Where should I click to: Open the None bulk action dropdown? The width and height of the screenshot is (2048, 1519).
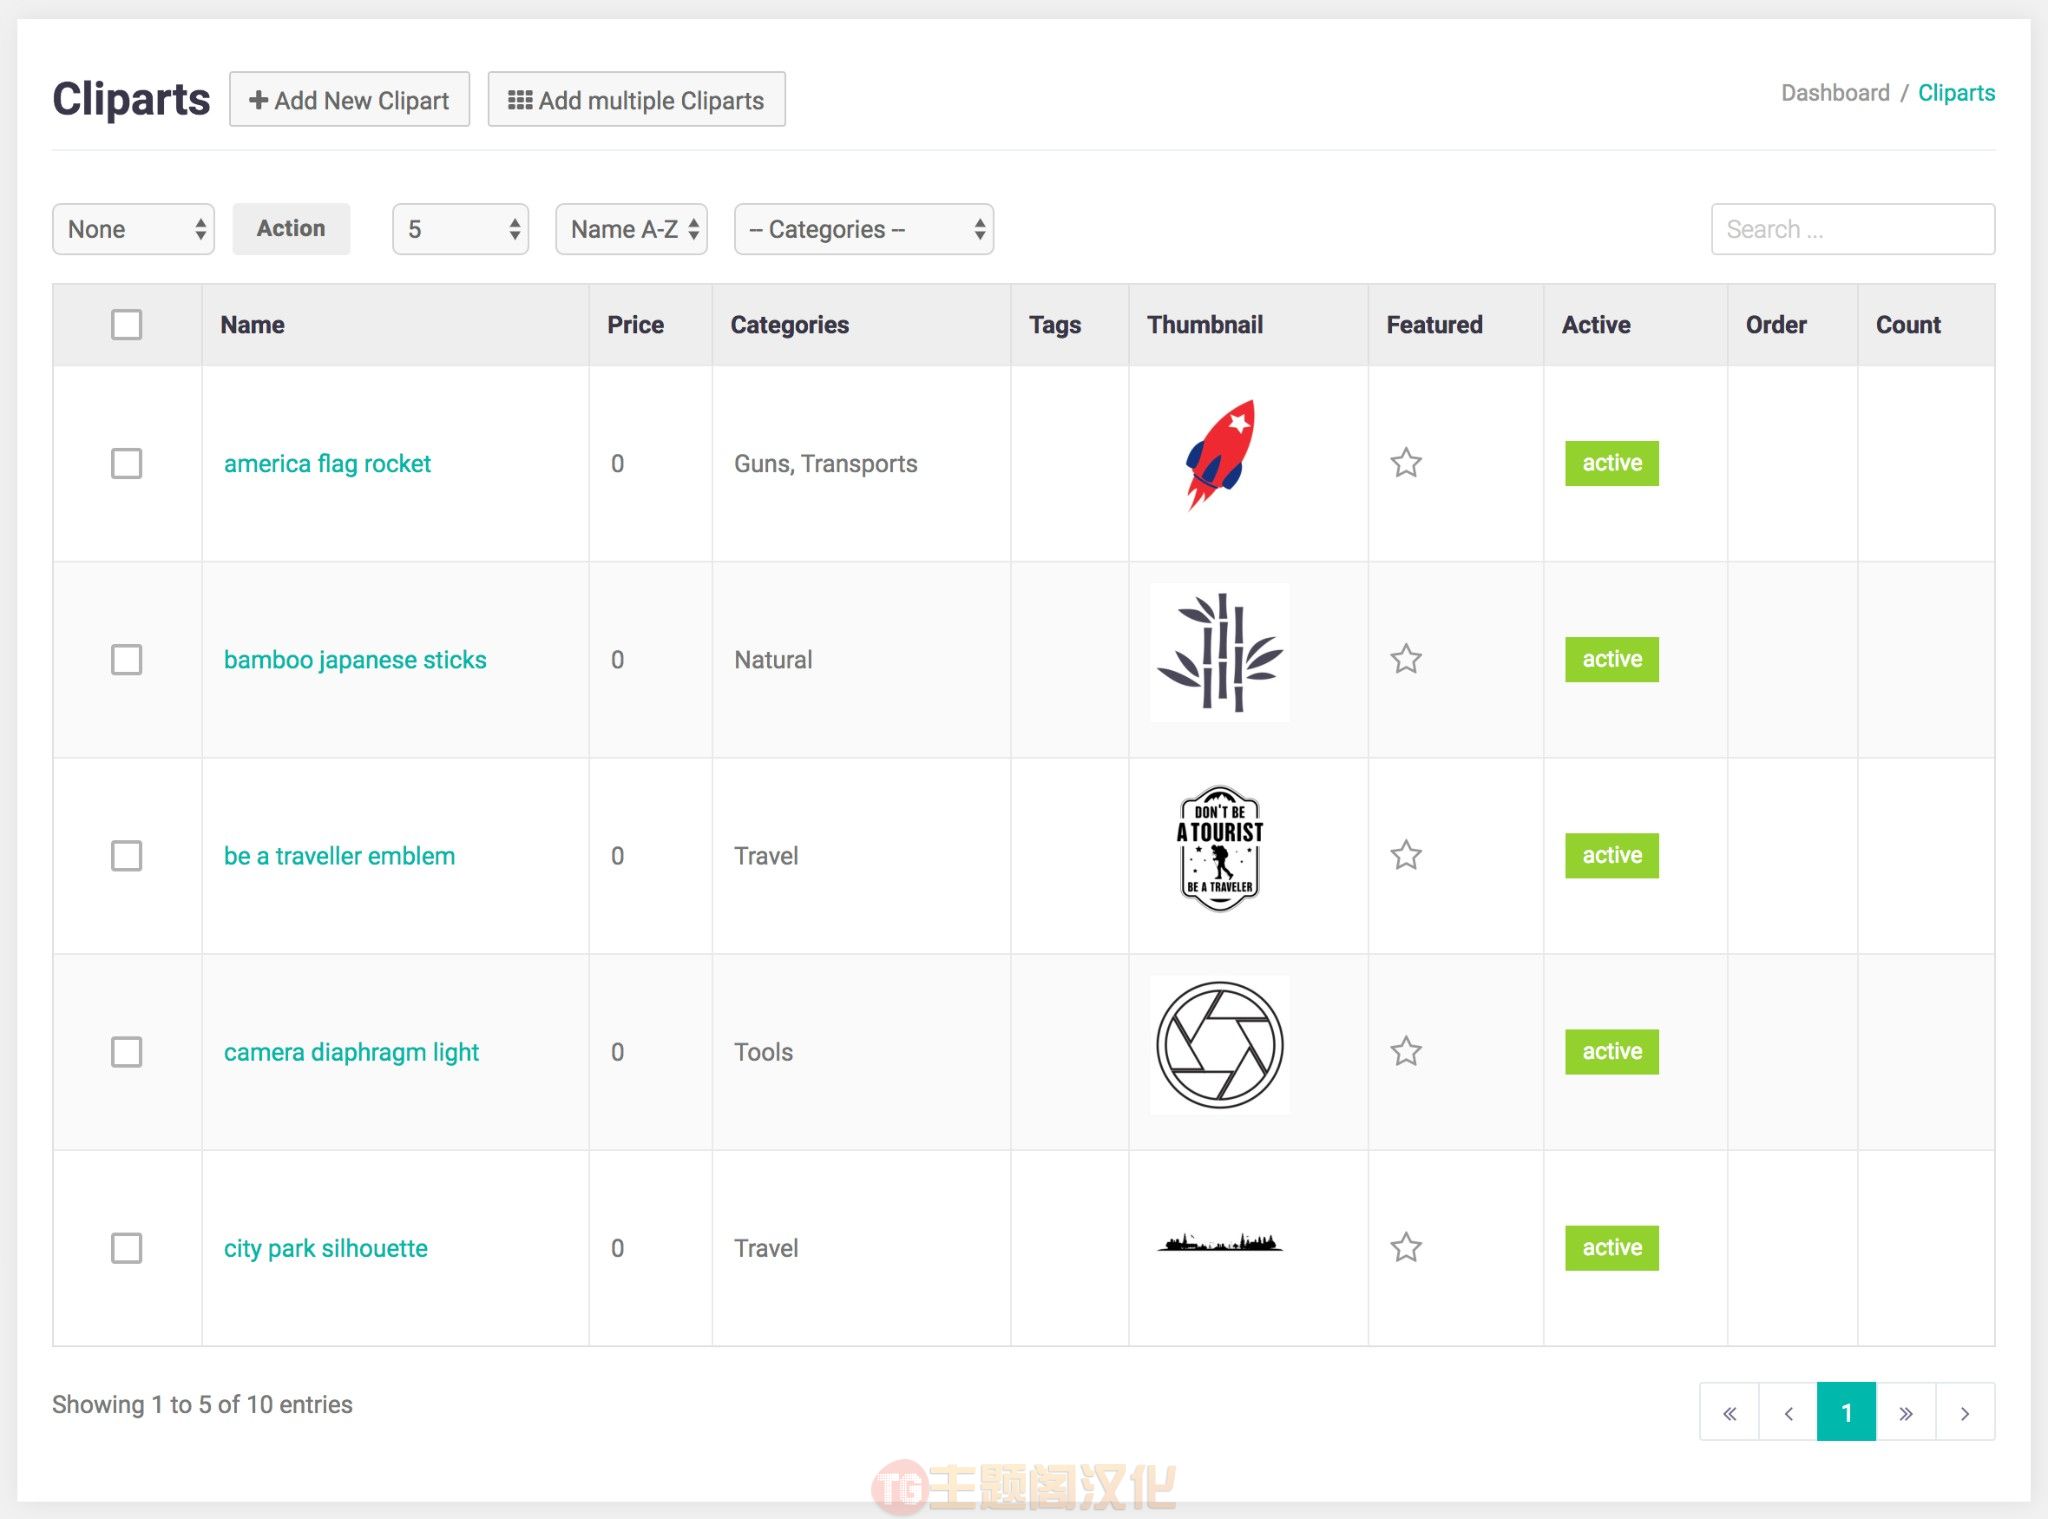point(133,229)
